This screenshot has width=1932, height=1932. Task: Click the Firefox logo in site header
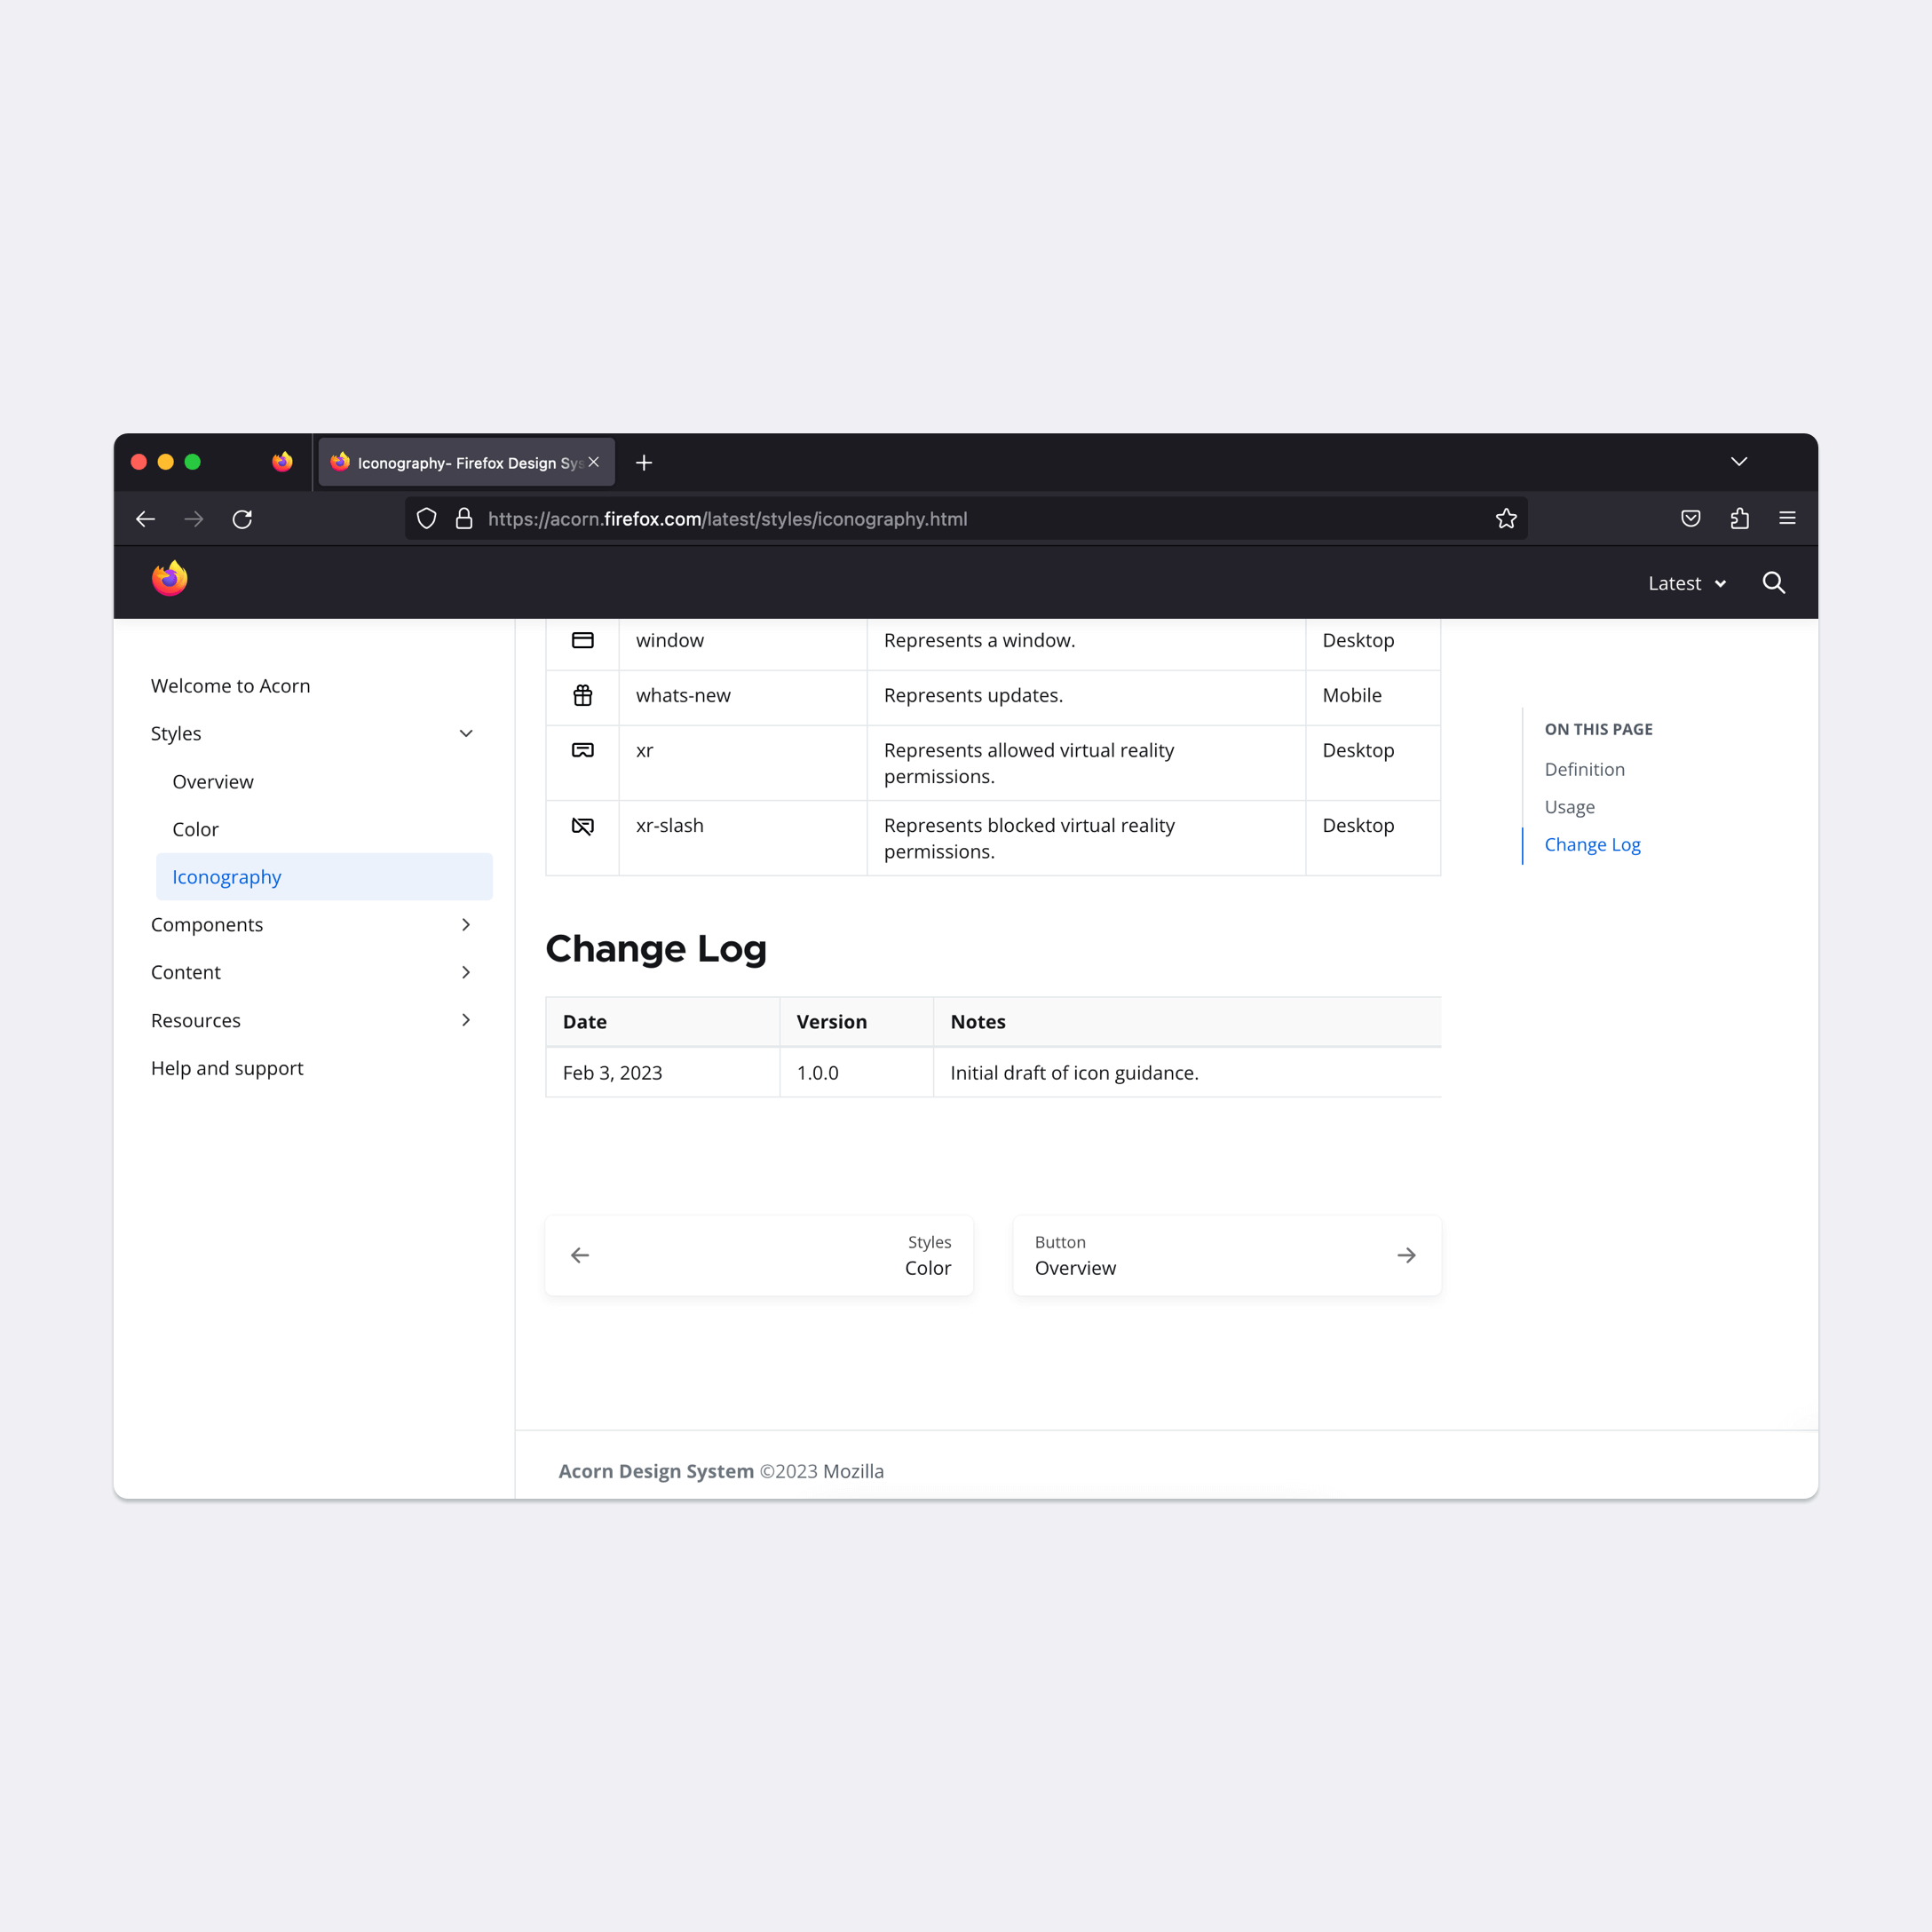pos(170,579)
